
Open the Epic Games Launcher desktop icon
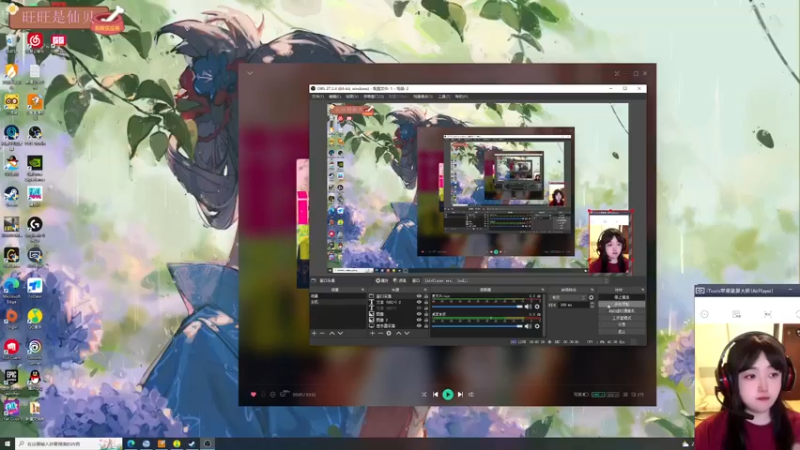pos(11,377)
